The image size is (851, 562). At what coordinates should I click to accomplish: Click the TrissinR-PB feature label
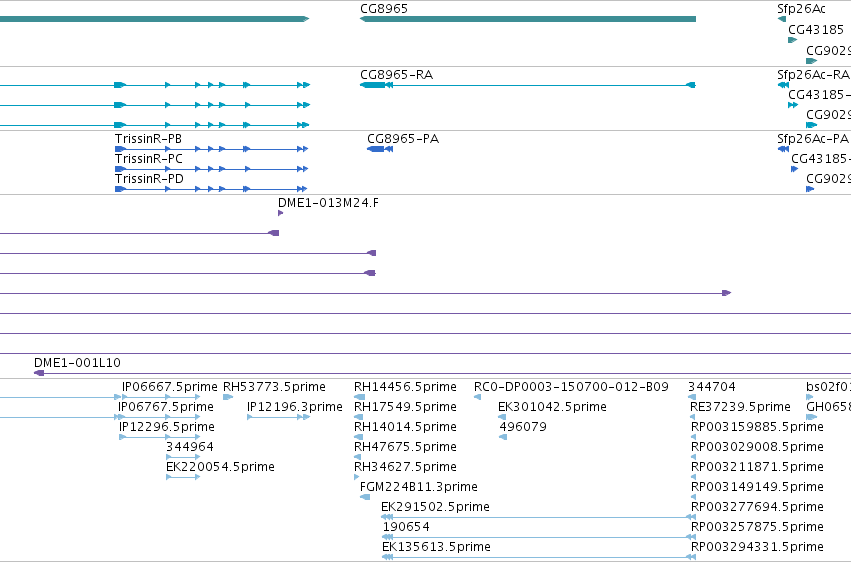tap(148, 139)
